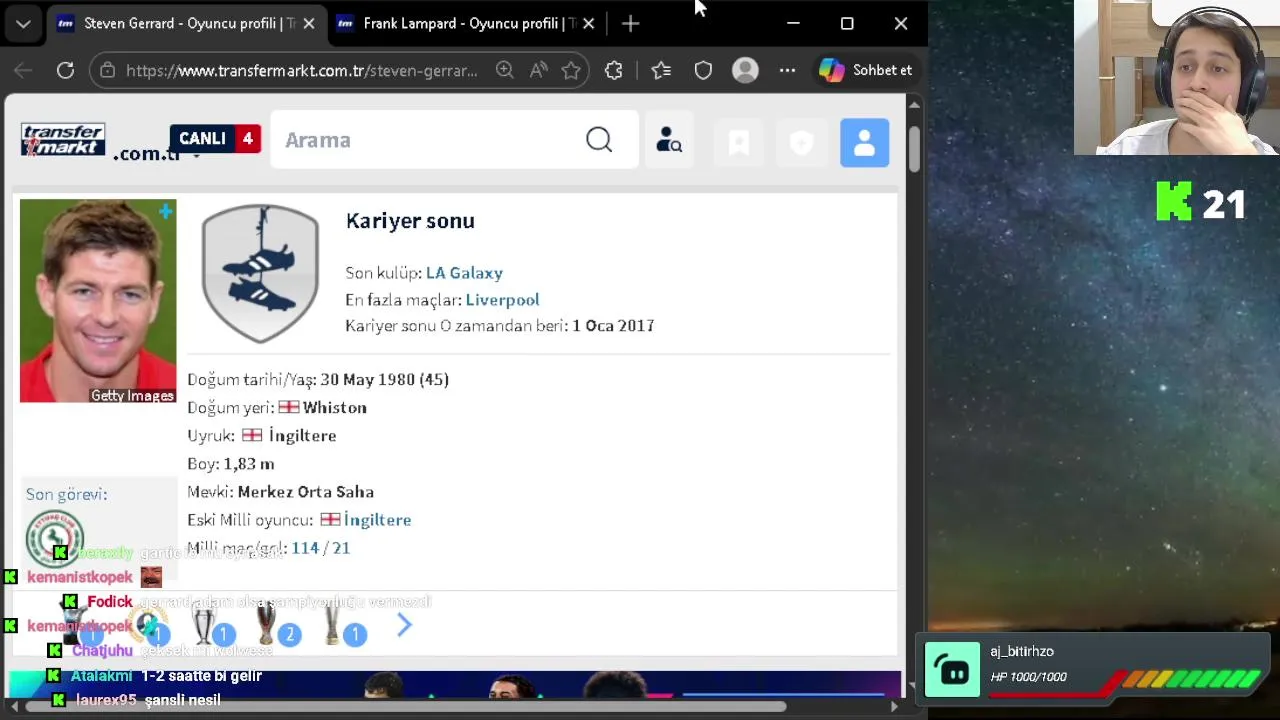
Task: Select the 'Whiston' birthplace text
Action: click(x=335, y=408)
